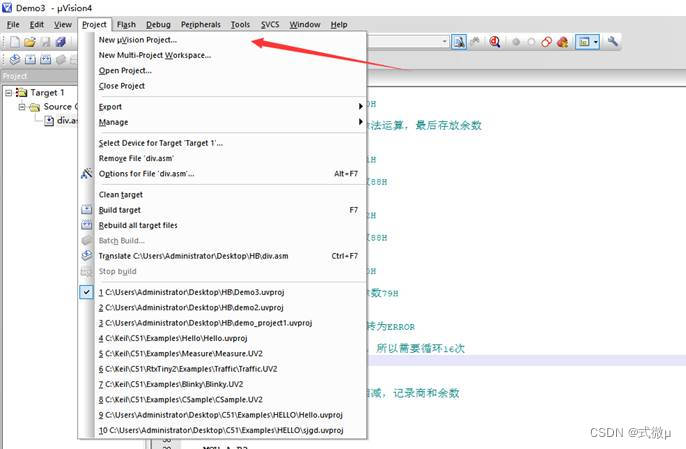Click the Kill all breakpoints icon
The width and height of the screenshot is (686, 449).
[563, 42]
